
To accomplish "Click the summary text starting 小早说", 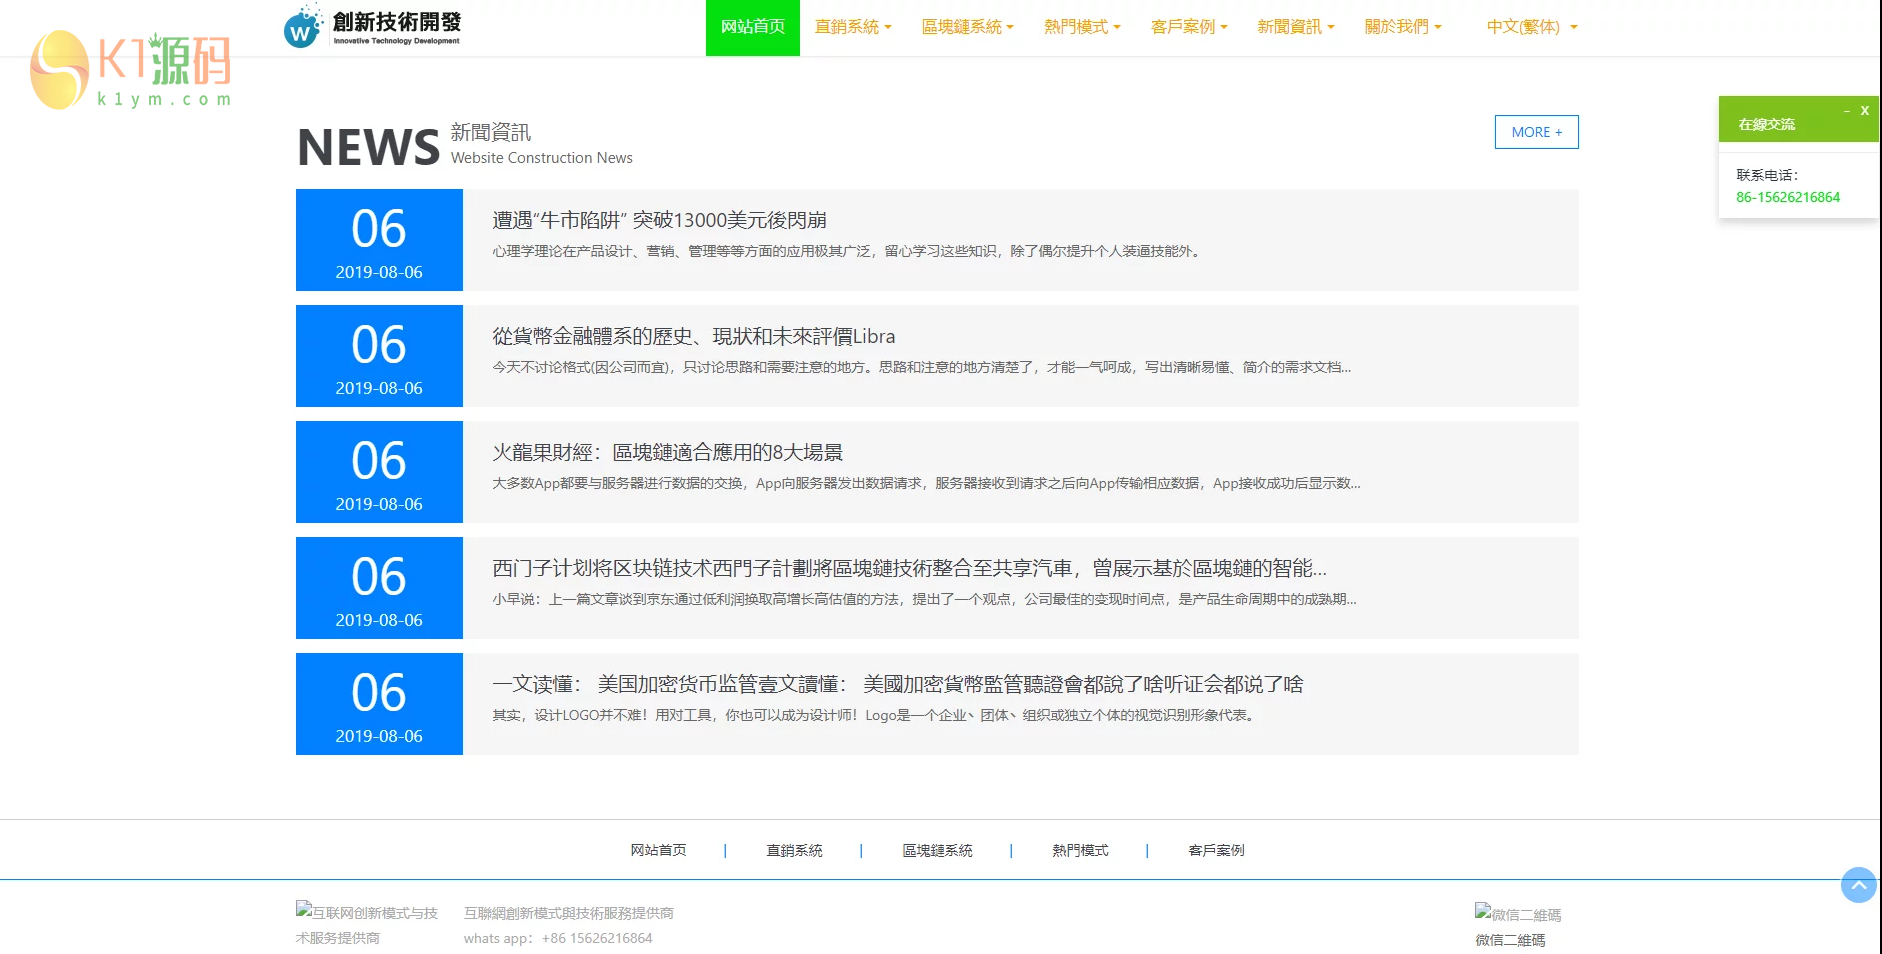I will [924, 599].
